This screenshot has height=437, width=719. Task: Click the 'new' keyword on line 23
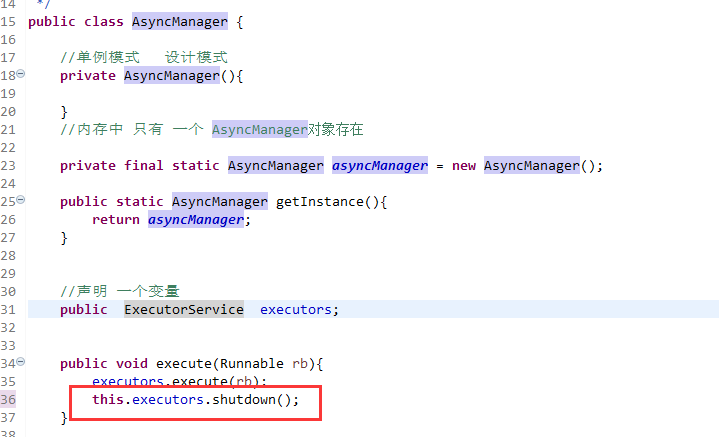click(x=464, y=166)
